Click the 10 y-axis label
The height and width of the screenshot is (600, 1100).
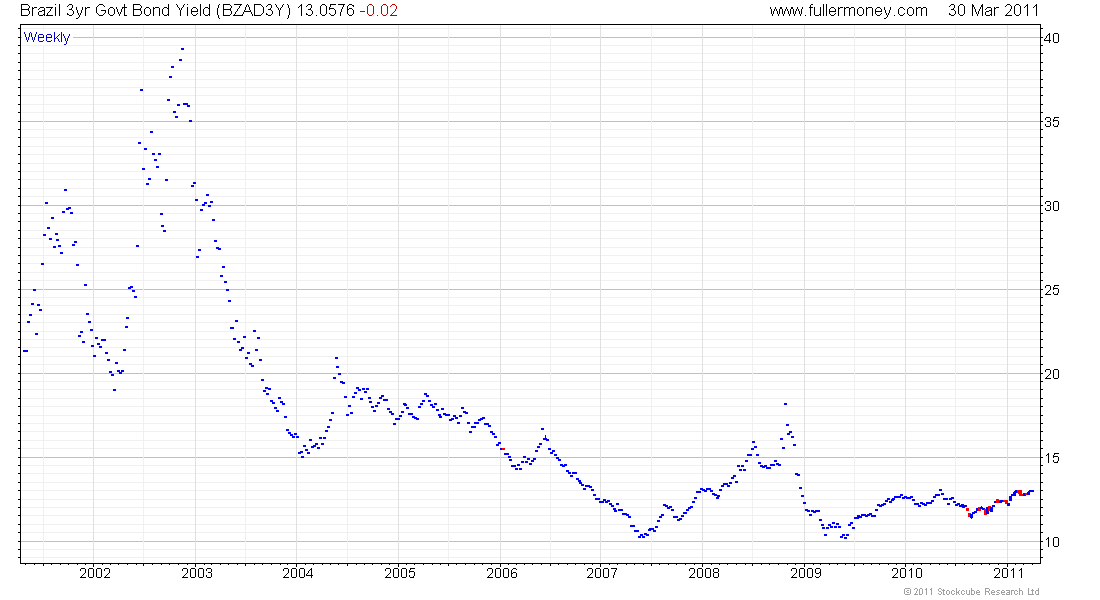click(x=1052, y=542)
